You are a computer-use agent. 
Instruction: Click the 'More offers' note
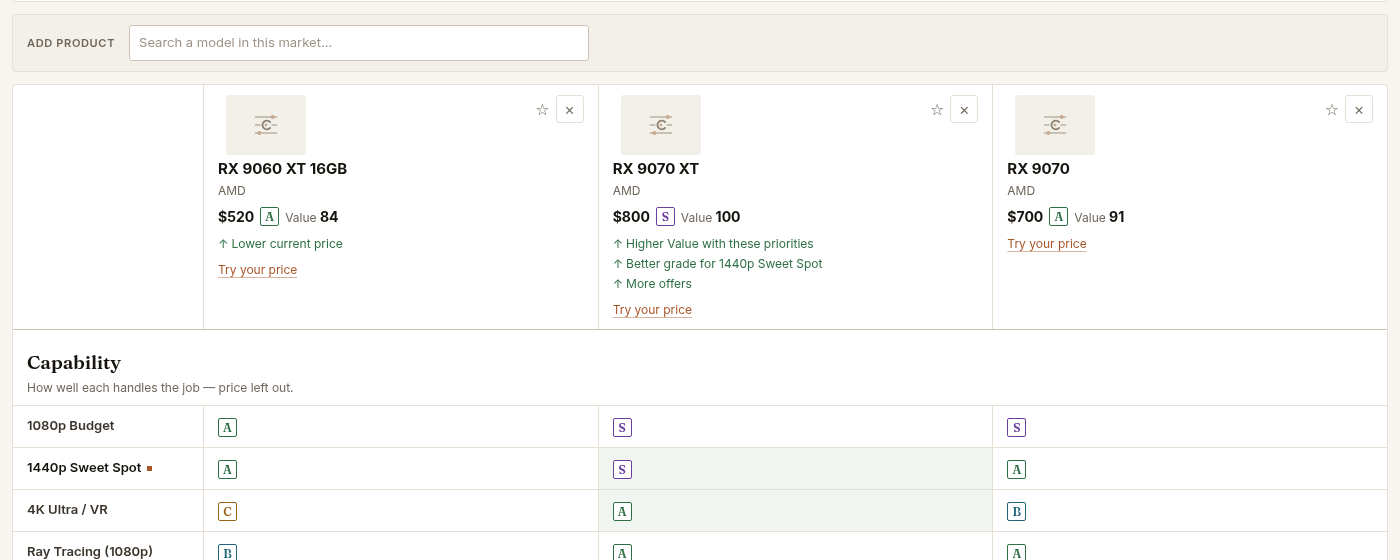(x=652, y=284)
